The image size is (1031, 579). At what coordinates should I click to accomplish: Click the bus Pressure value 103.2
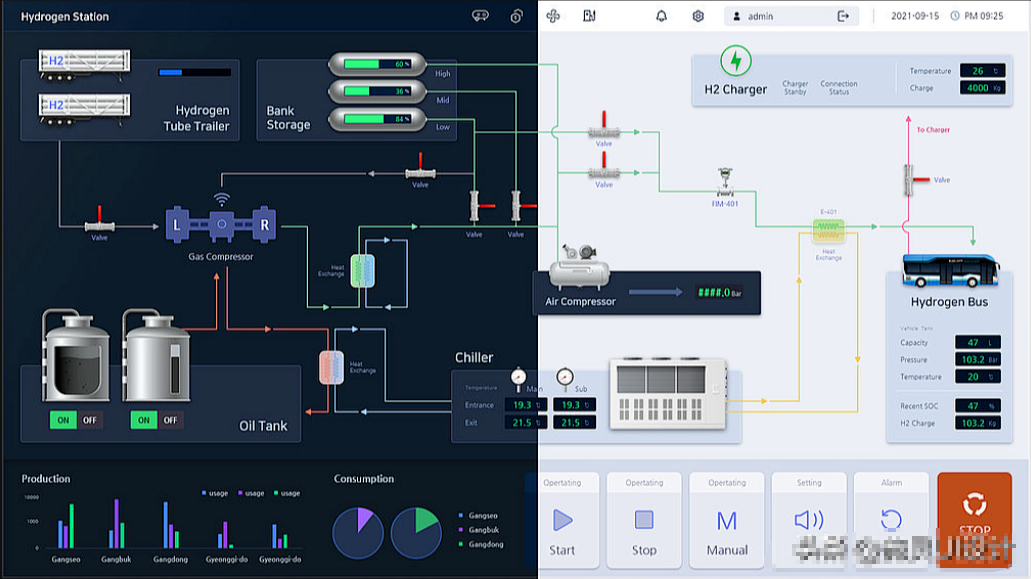[978, 359]
